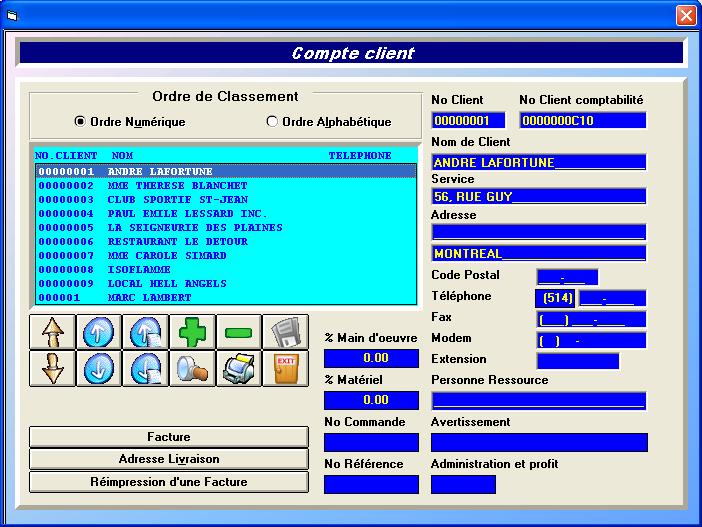Click Réimpression d'une Facture button
Screen dimensions: 702x527
(169, 481)
